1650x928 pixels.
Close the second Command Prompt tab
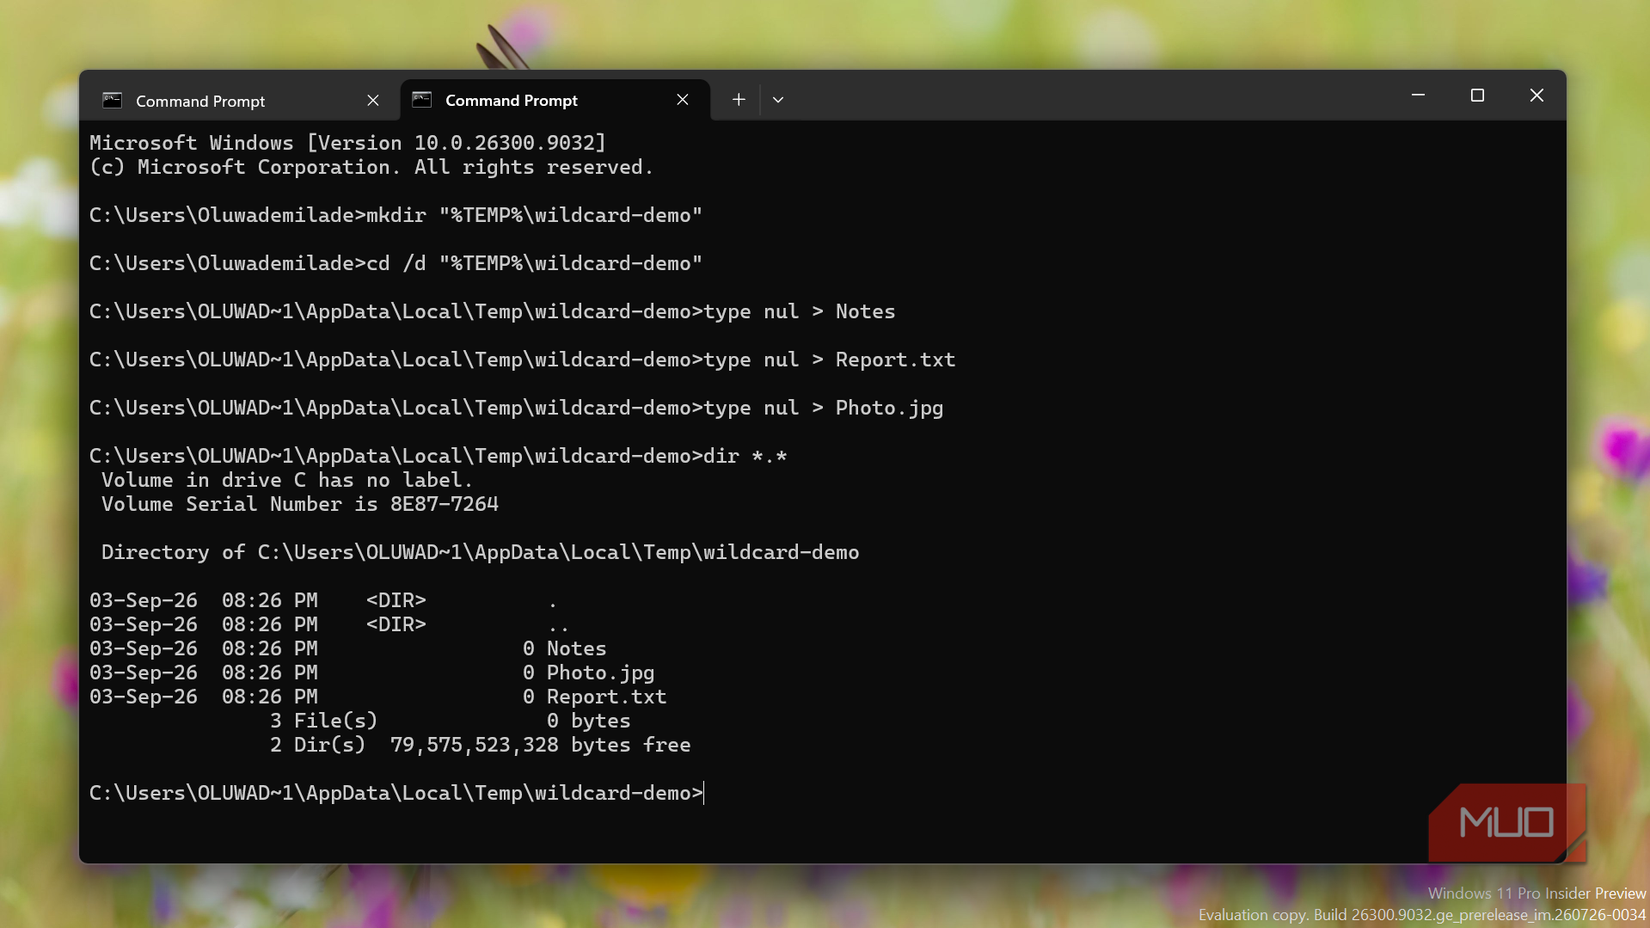tap(682, 100)
